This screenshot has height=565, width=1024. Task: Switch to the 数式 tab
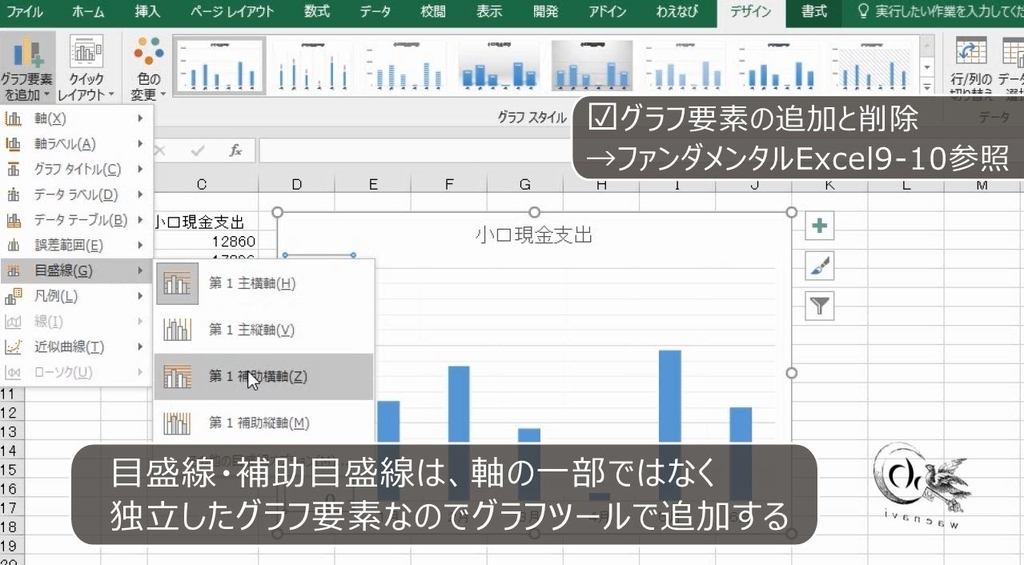[x=317, y=12]
